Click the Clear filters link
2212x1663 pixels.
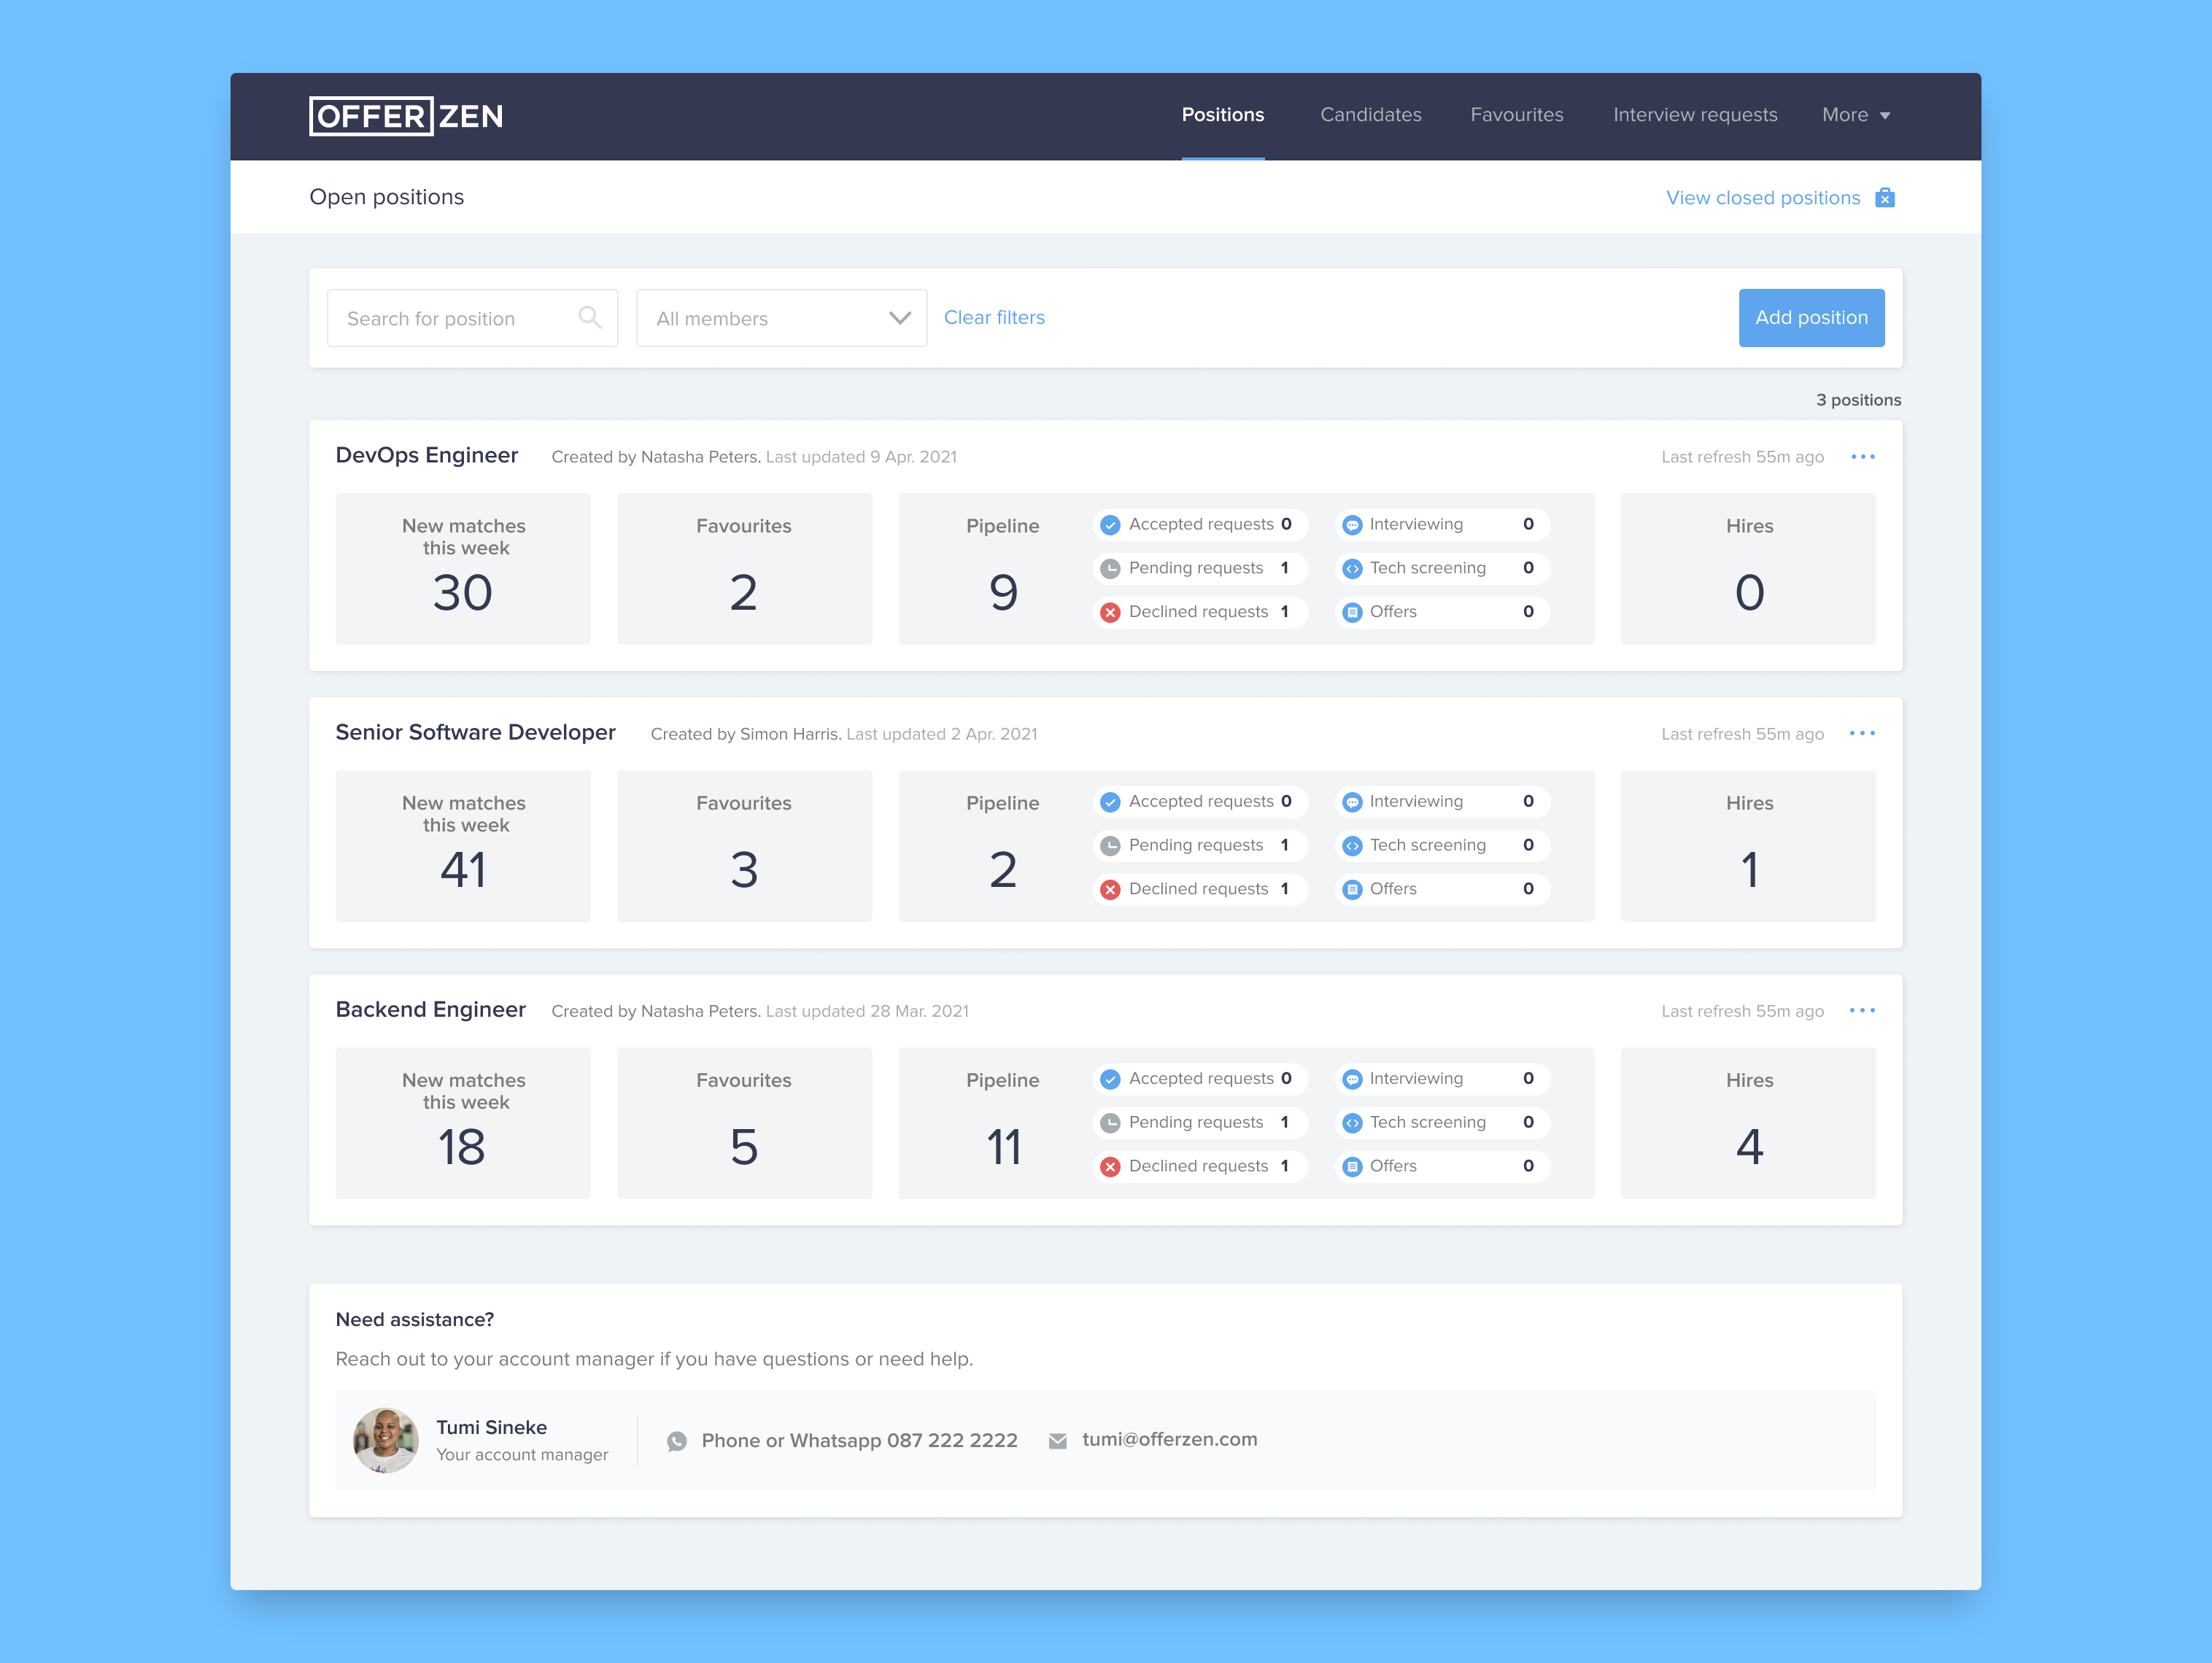(994, 317)
